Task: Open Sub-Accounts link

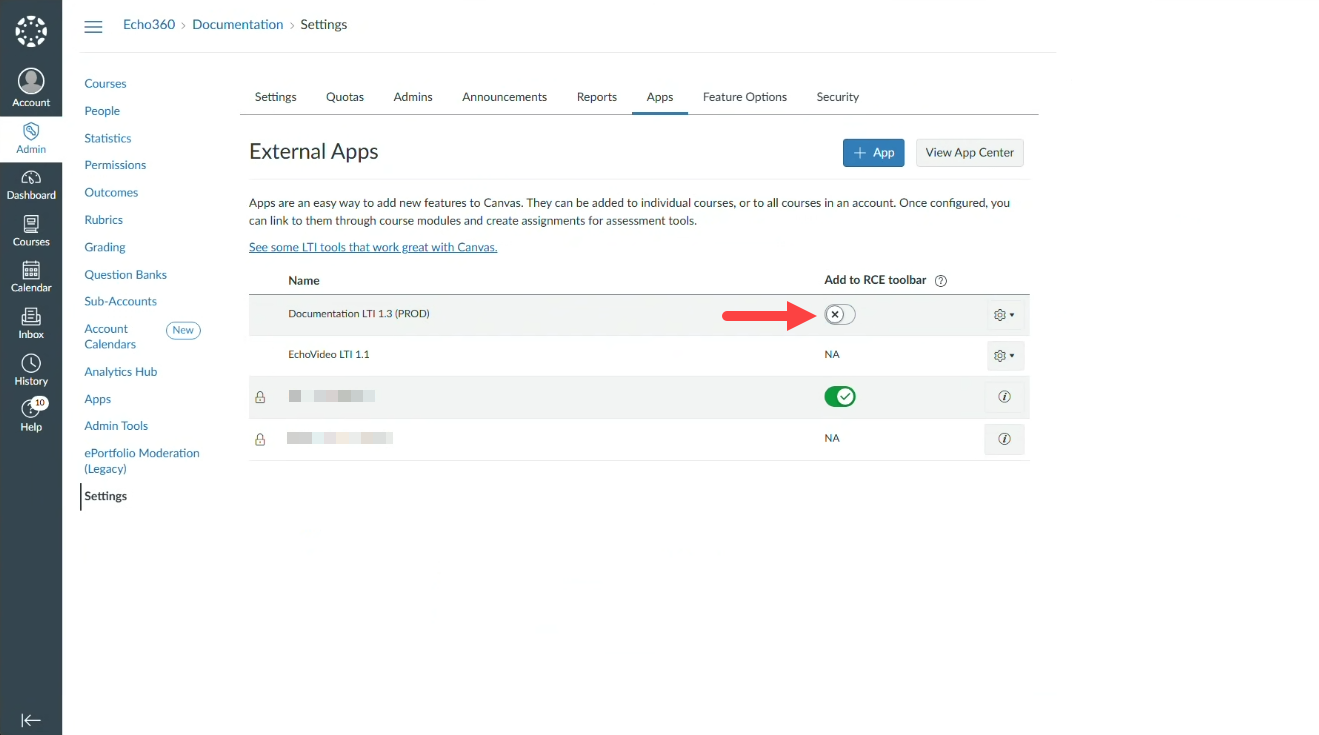Action: pos(121,301)
